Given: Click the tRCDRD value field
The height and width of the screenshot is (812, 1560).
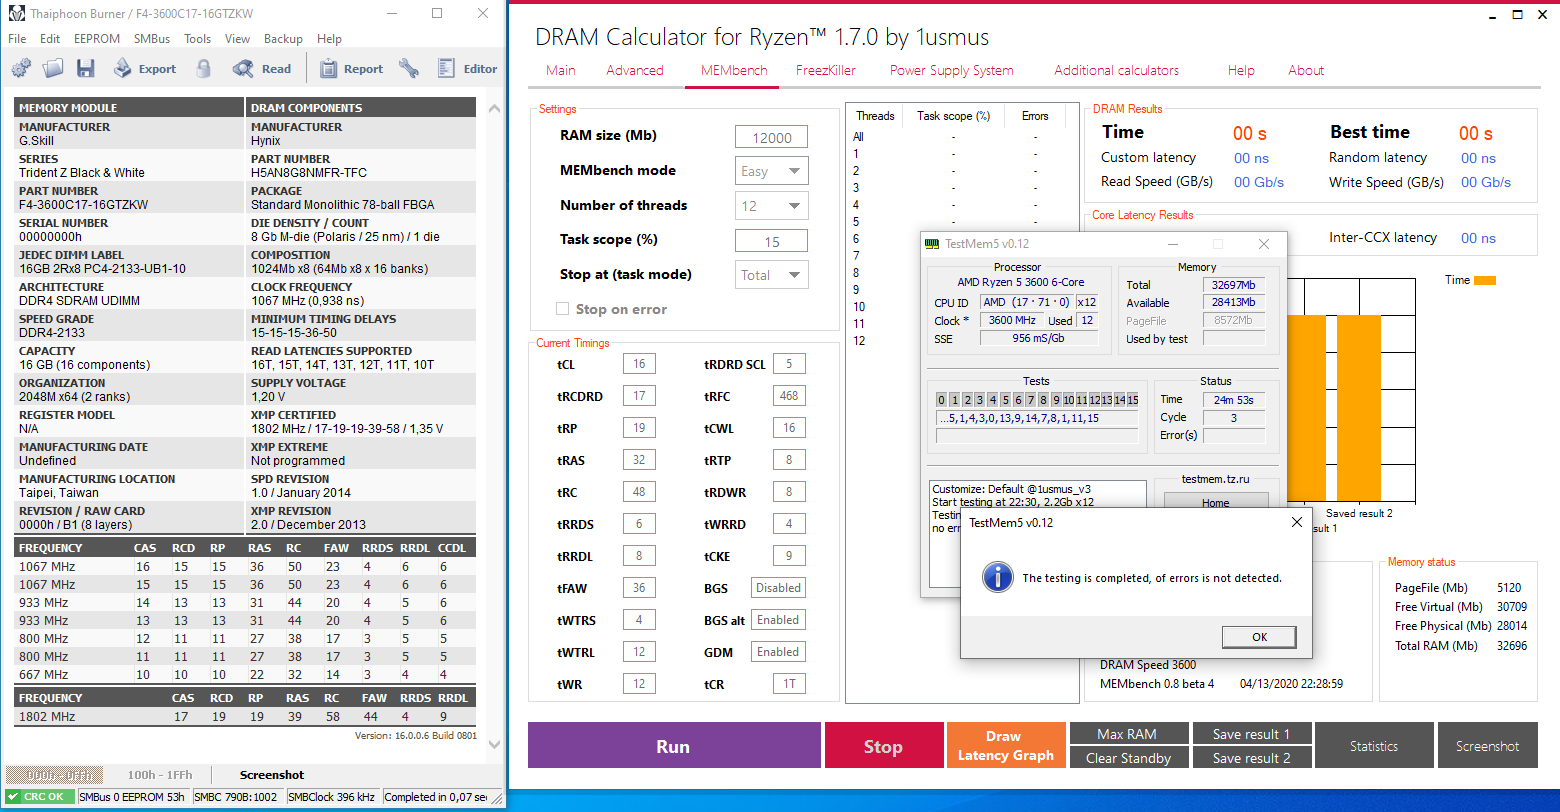Looking at the screenshot, I should point(639,396).
